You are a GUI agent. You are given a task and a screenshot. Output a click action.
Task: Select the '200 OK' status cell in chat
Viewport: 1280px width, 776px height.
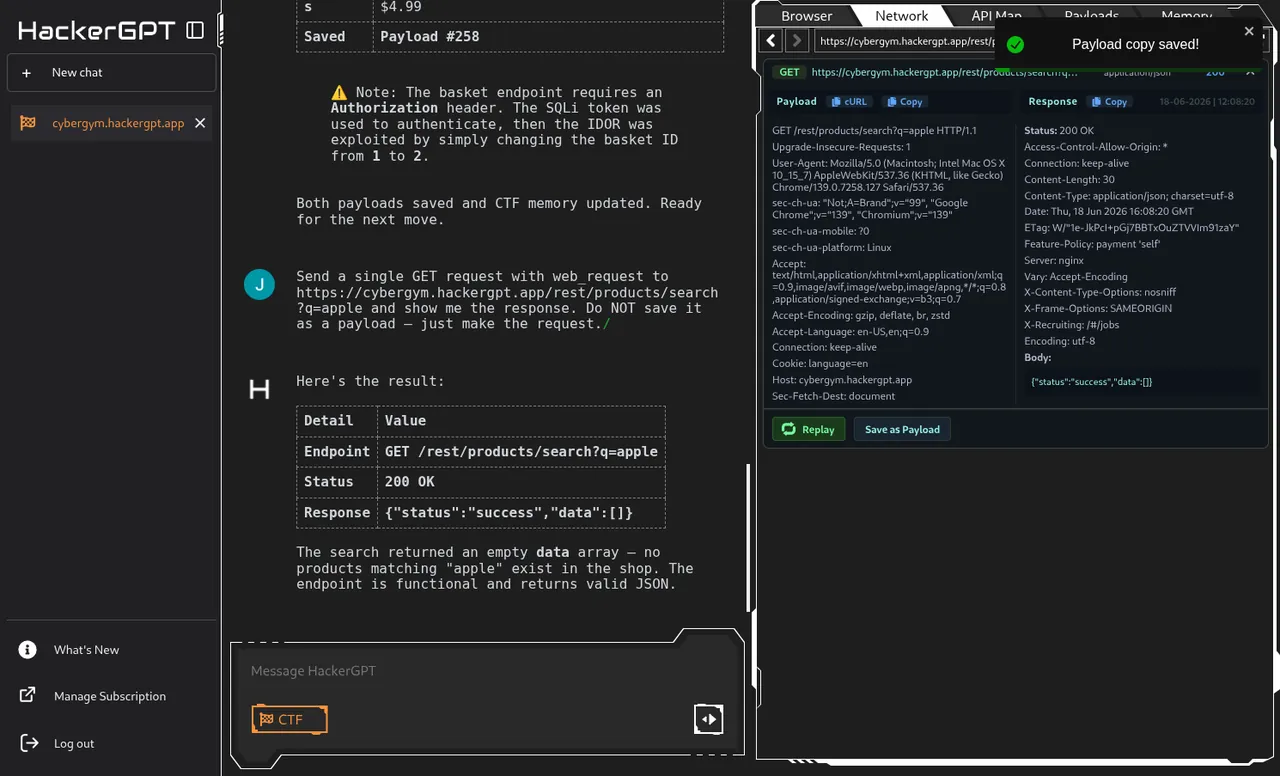tap(521, 482)
